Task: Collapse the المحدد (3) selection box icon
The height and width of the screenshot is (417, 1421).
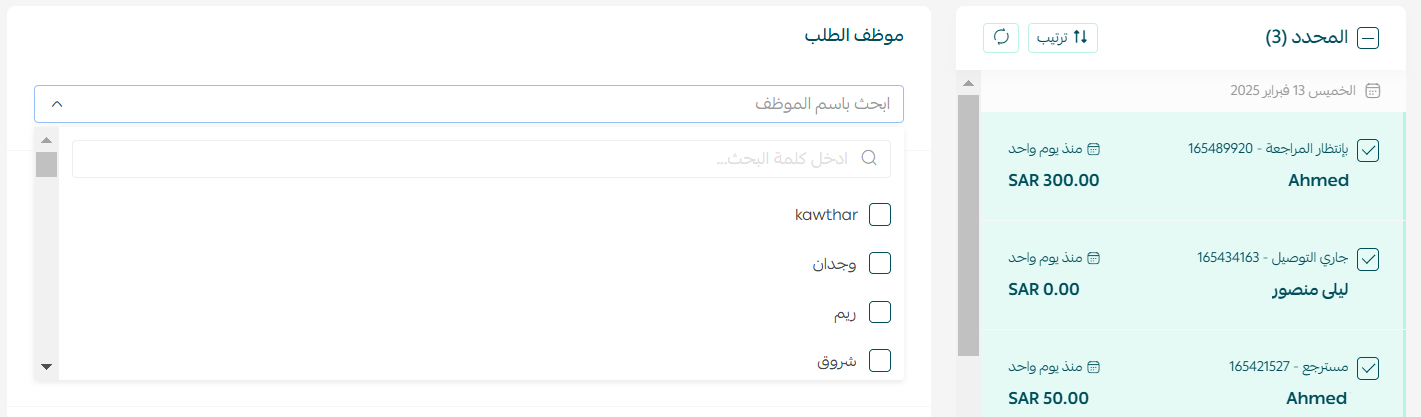Action: [1367, 38]
